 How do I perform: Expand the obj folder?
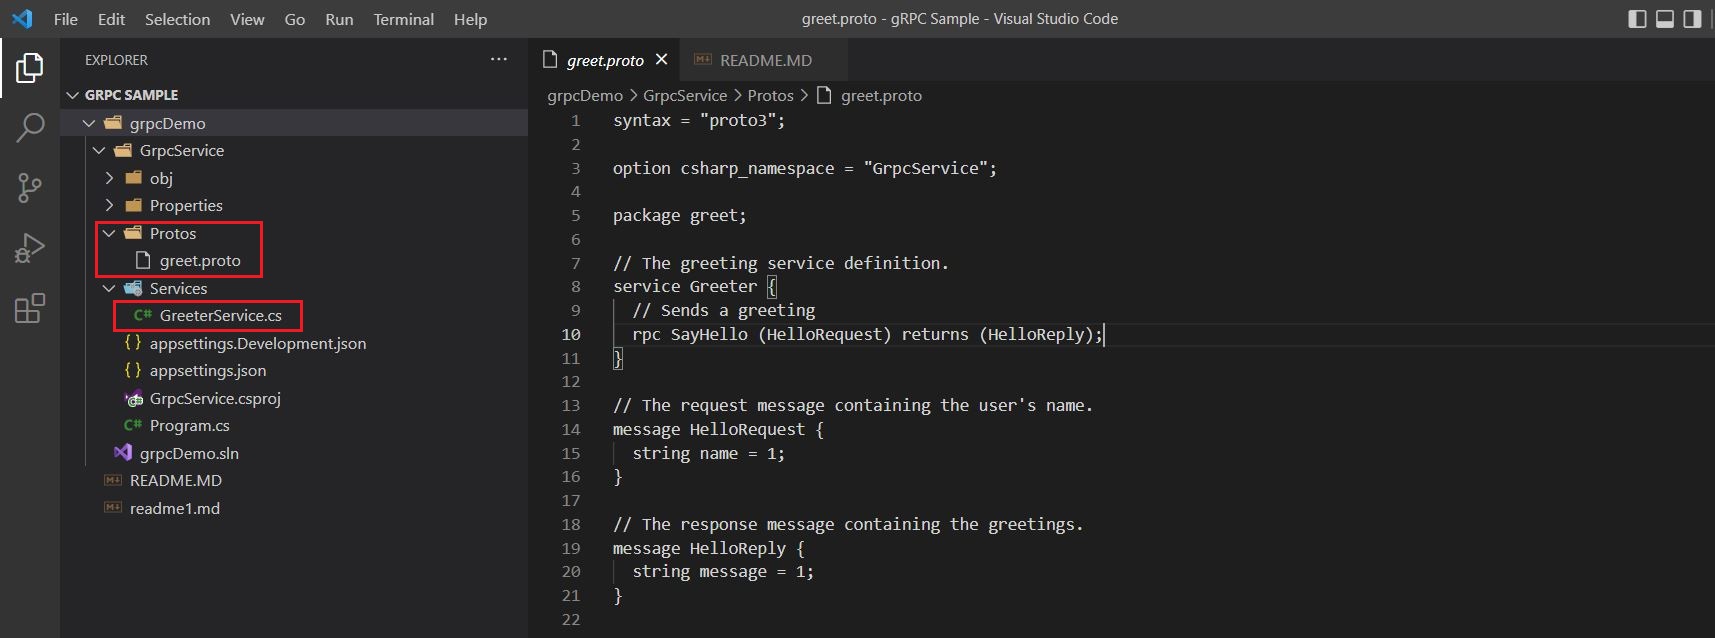109,178
